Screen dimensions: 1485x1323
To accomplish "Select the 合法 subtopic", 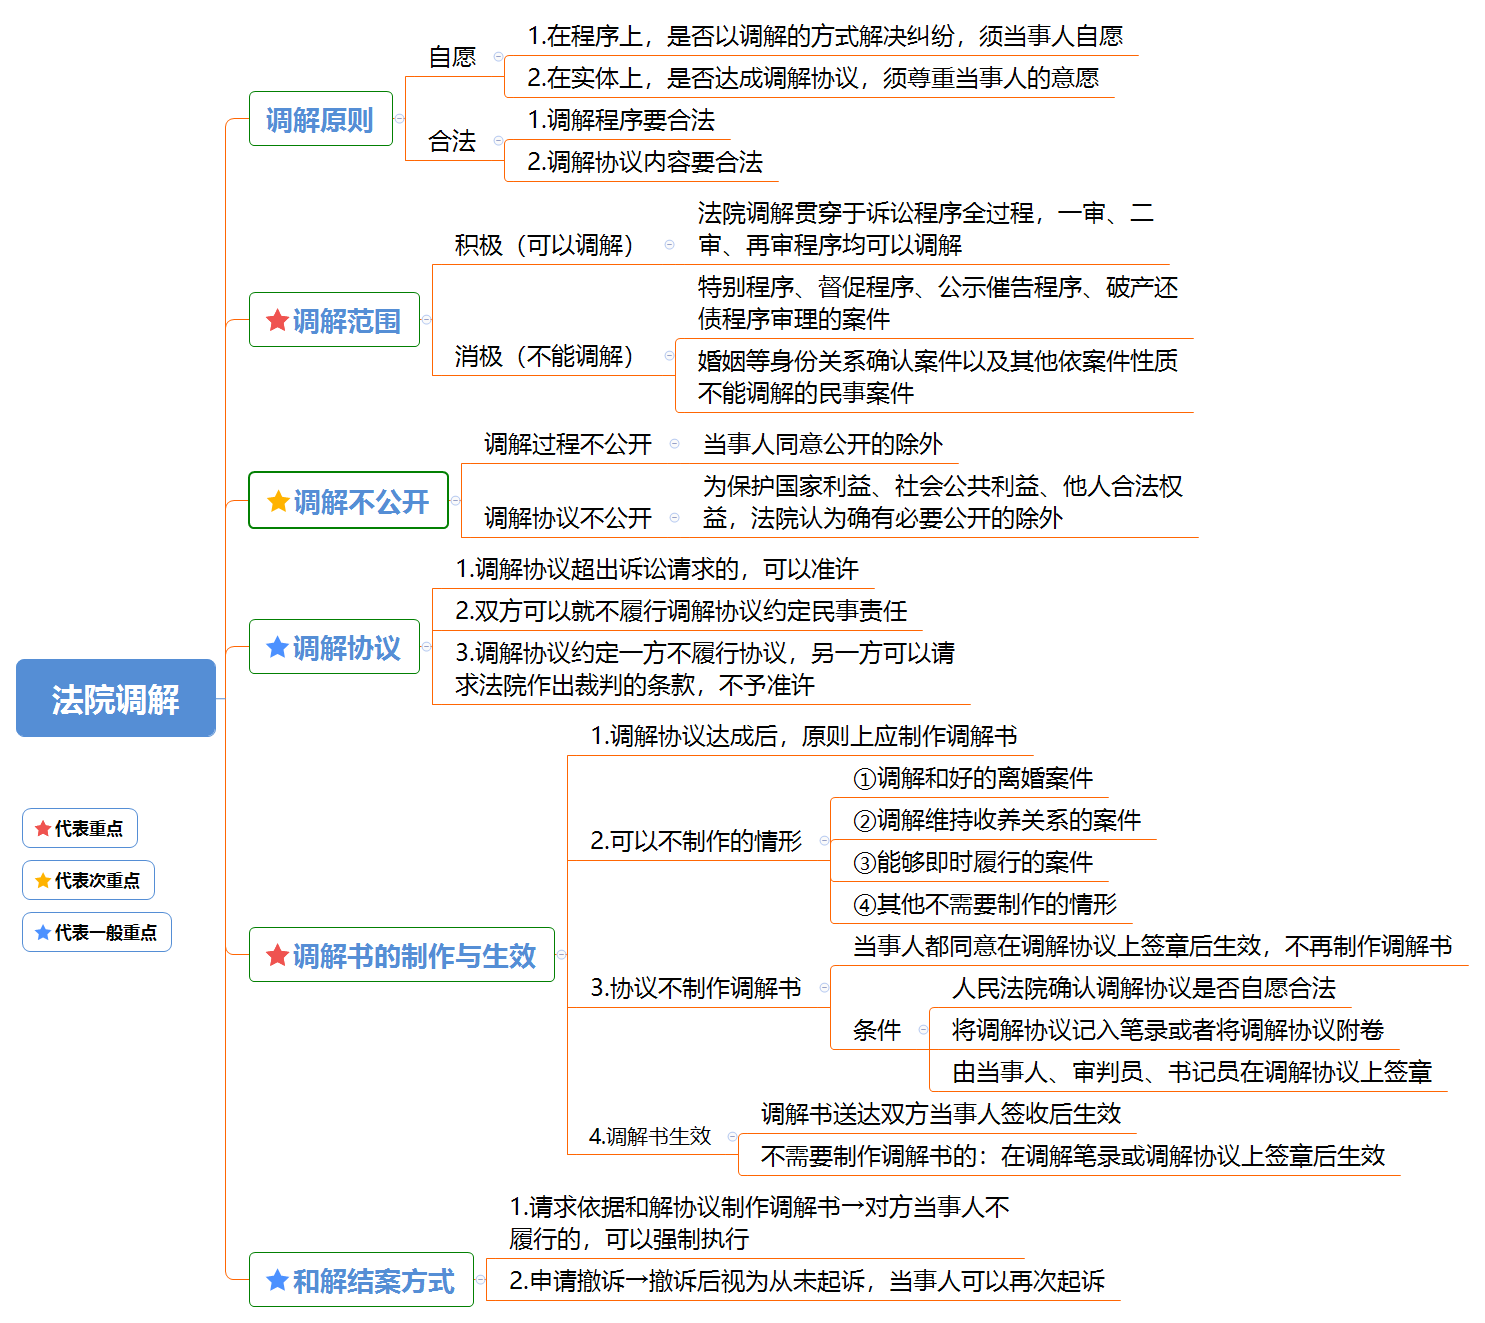I will click(x=452, y=141).
